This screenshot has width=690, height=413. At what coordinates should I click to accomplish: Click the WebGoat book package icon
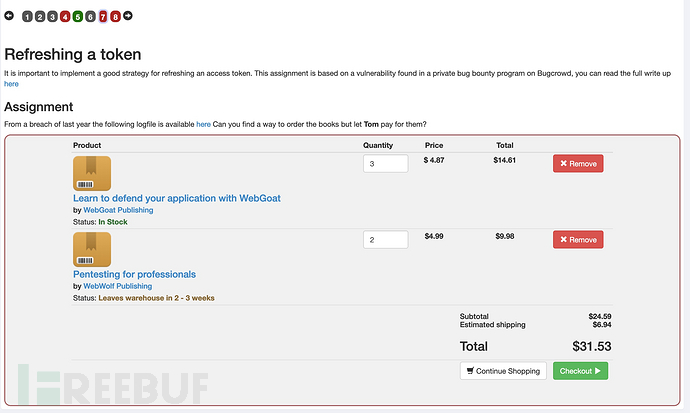click(92, 173)
